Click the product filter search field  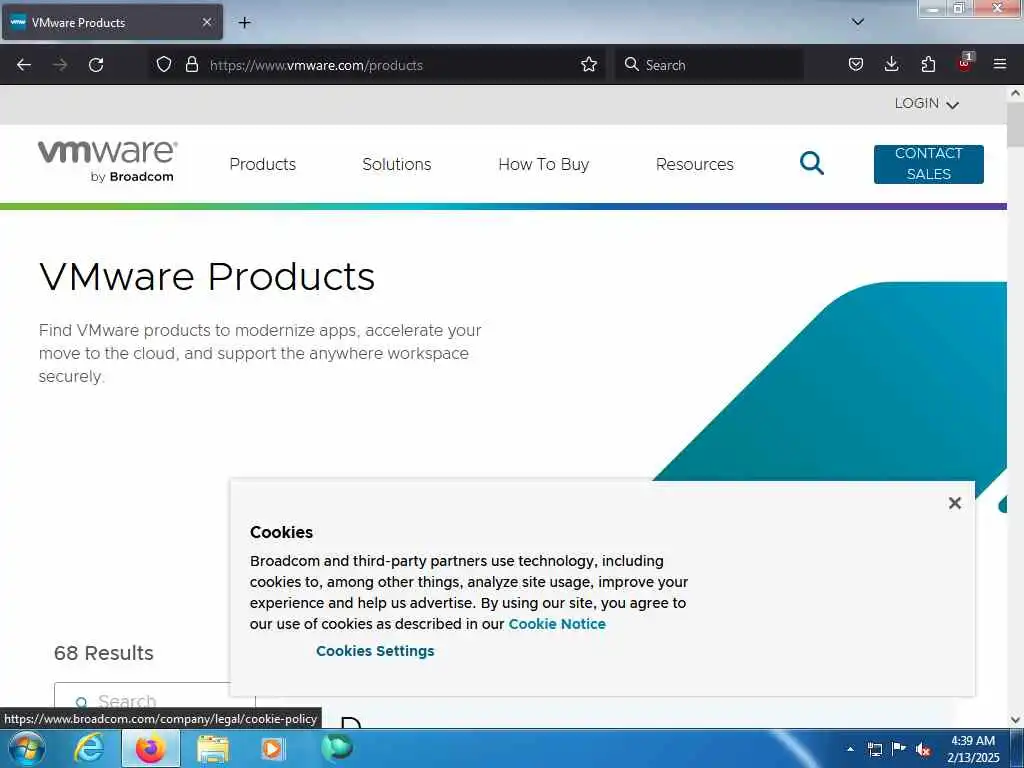coord(155,701)
